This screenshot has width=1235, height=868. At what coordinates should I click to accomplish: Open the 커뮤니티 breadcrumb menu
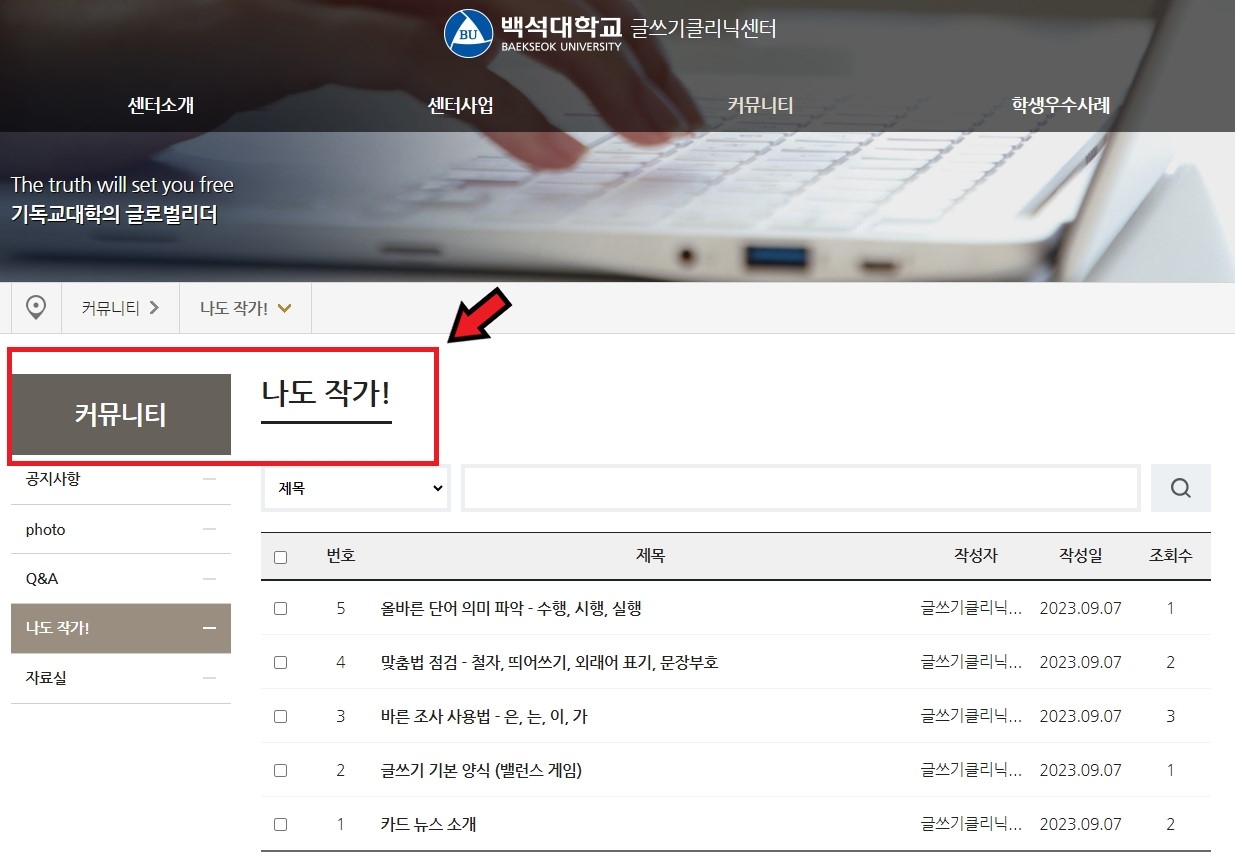[120, 308]
